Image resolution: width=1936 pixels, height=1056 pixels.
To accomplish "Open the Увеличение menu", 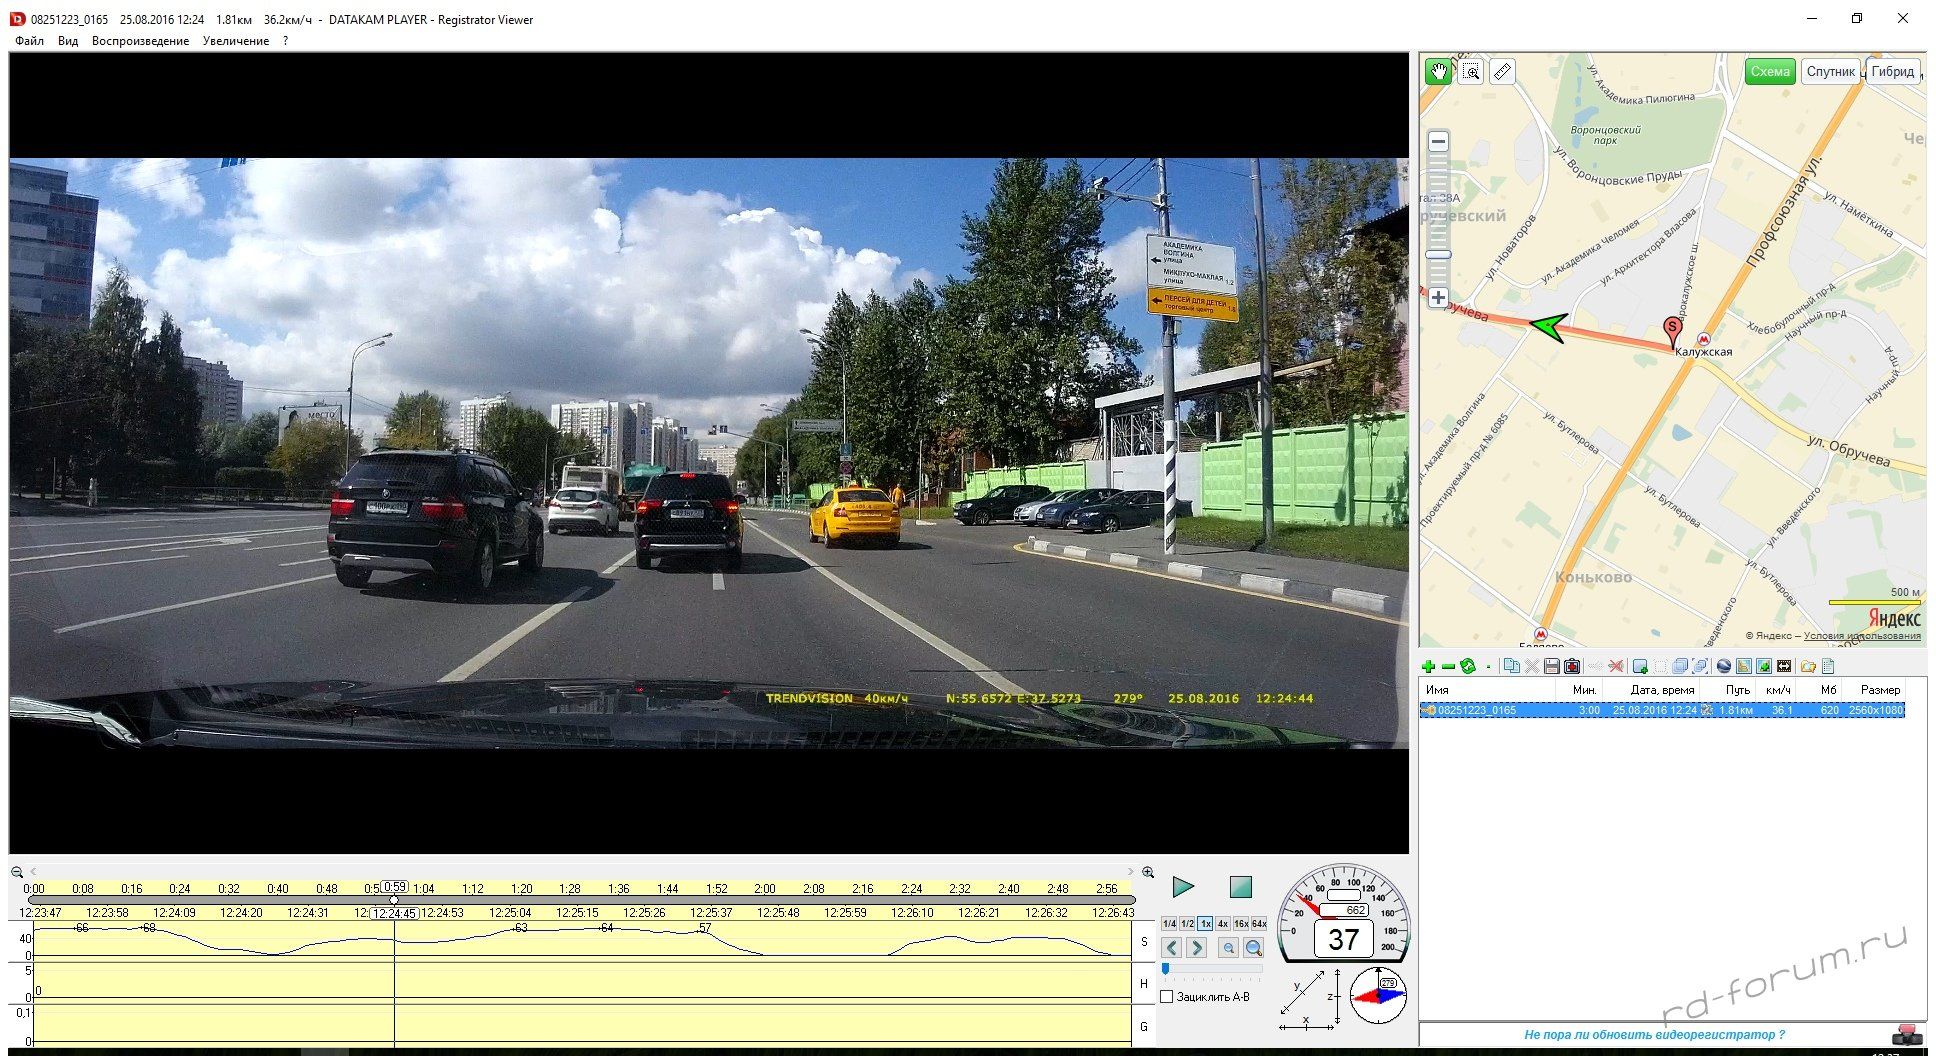I will point(236,41).
